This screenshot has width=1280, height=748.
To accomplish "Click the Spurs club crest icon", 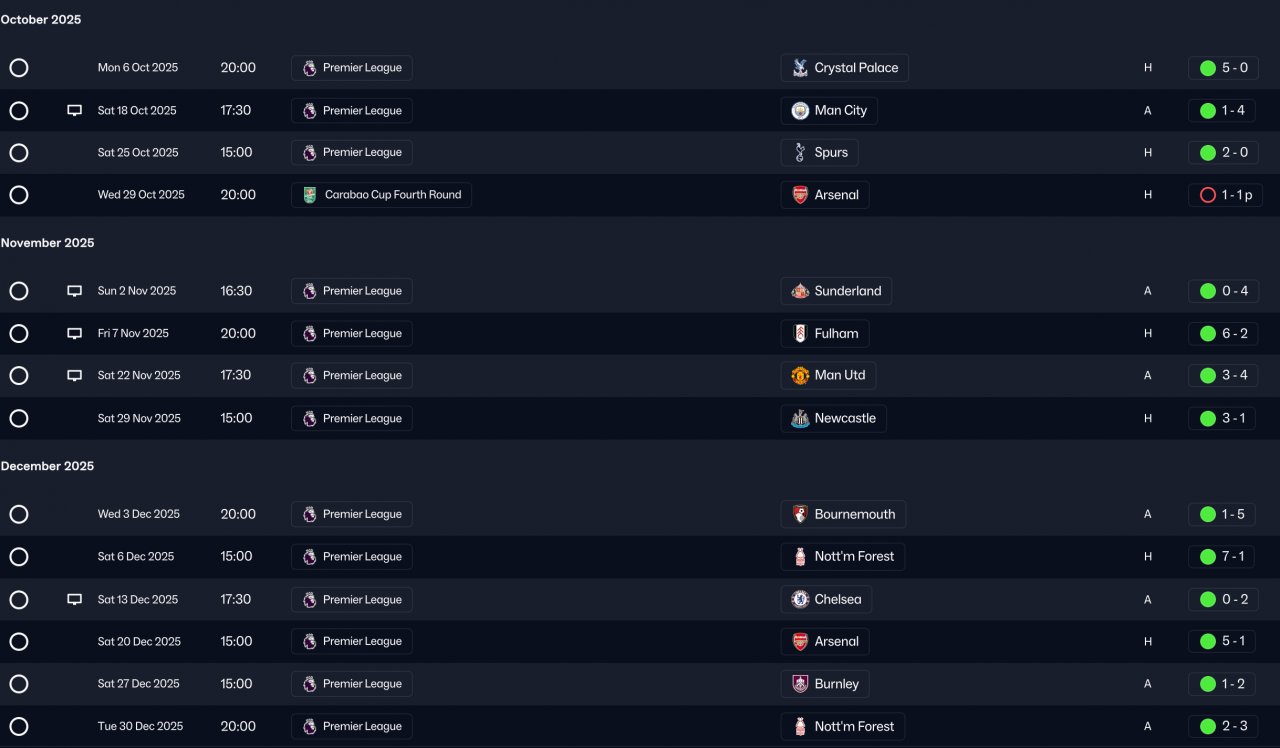I will click(800, 153).
